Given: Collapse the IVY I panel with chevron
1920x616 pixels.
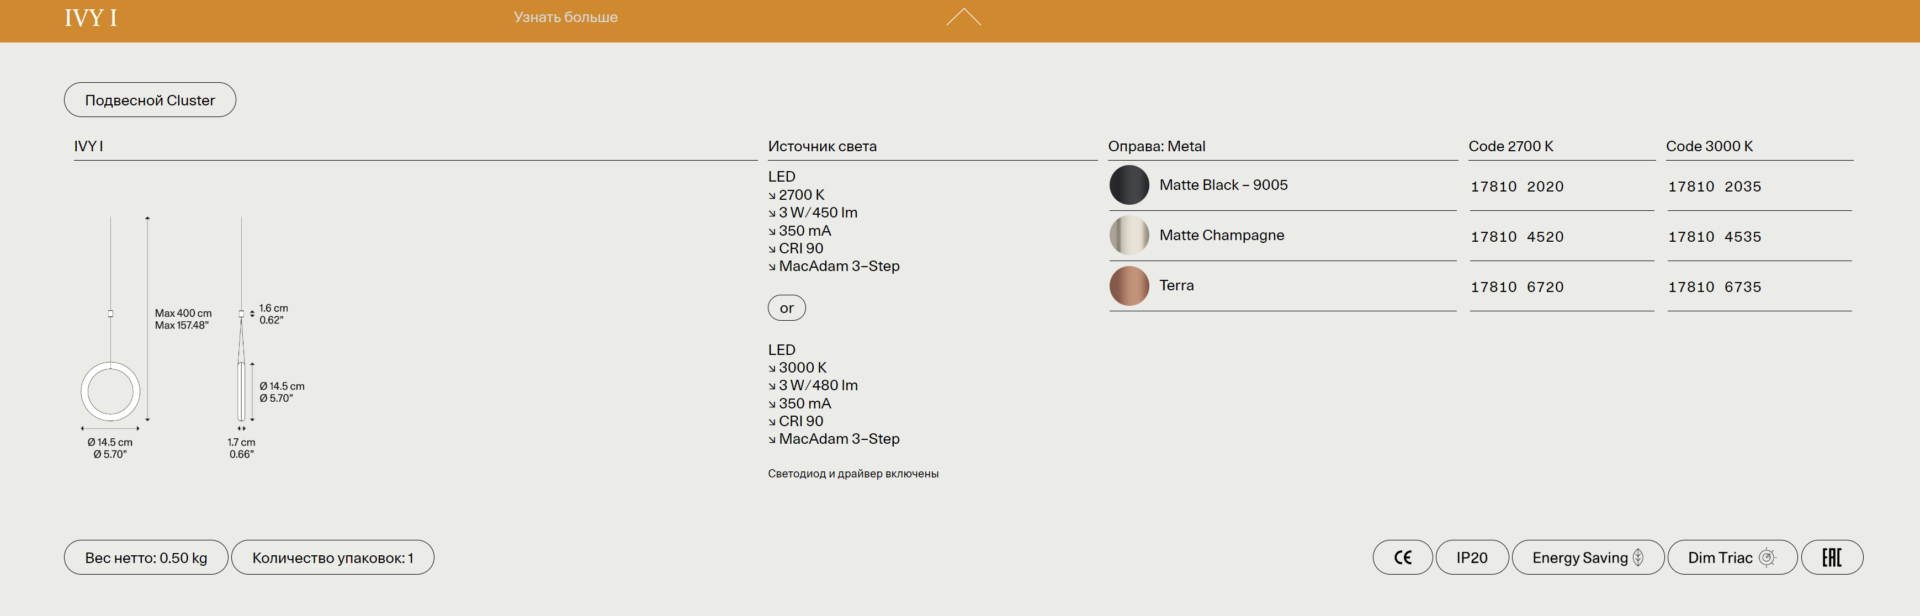Looking at the screenshot, I should (x=963, y=17).
